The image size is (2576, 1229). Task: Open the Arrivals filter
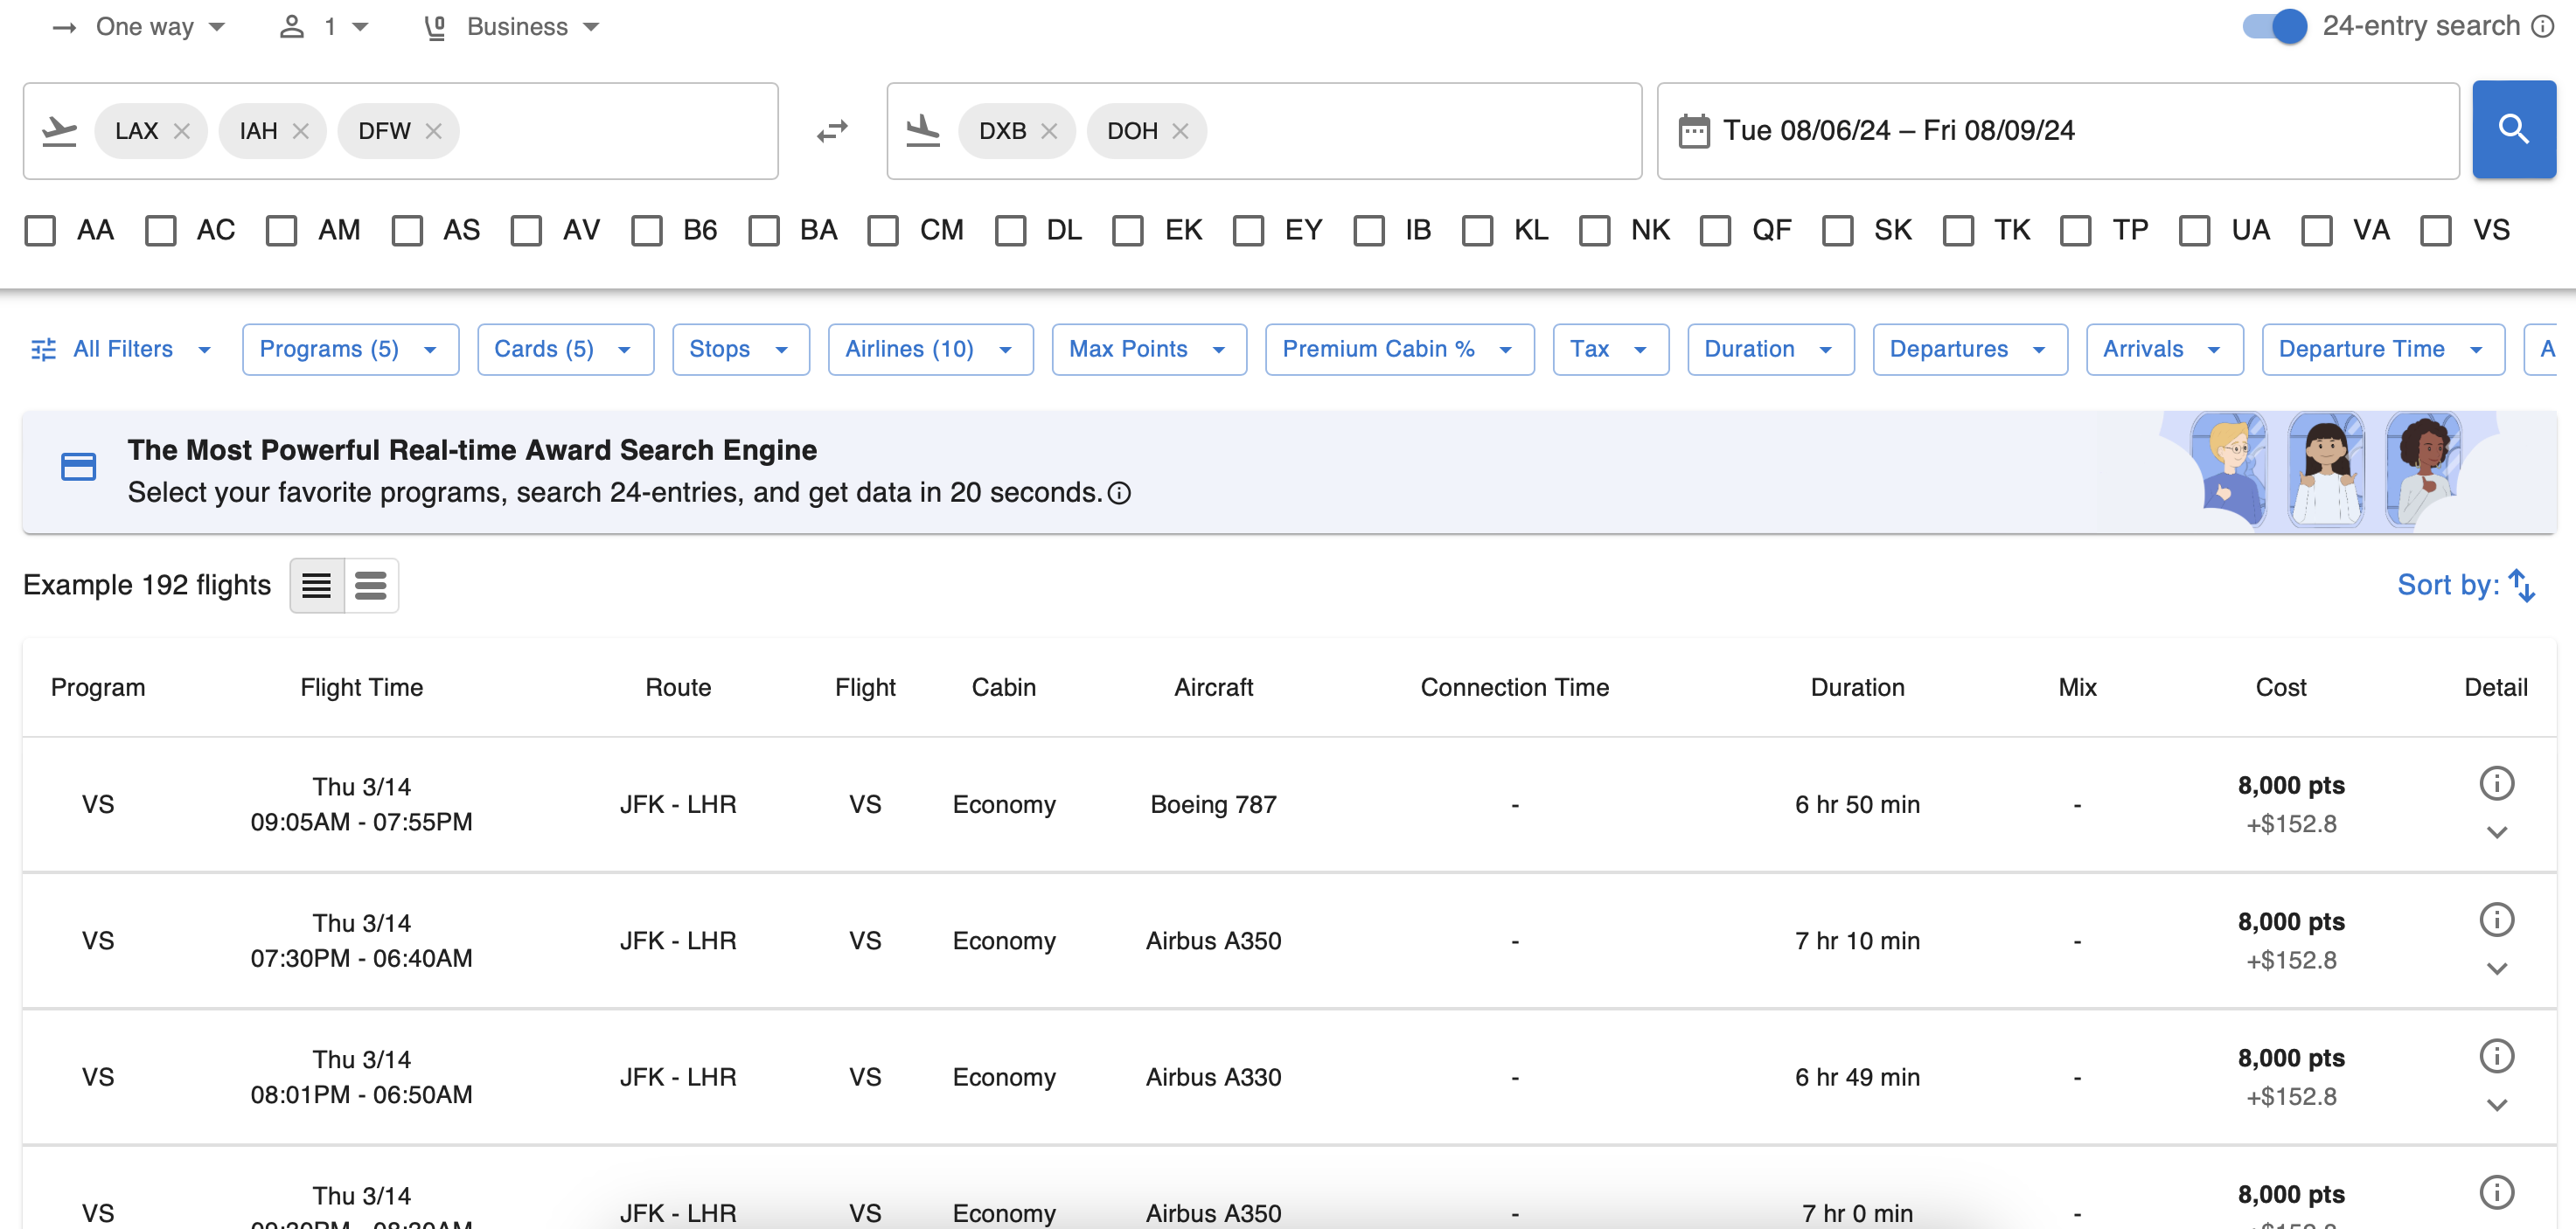click(2164, 349)
